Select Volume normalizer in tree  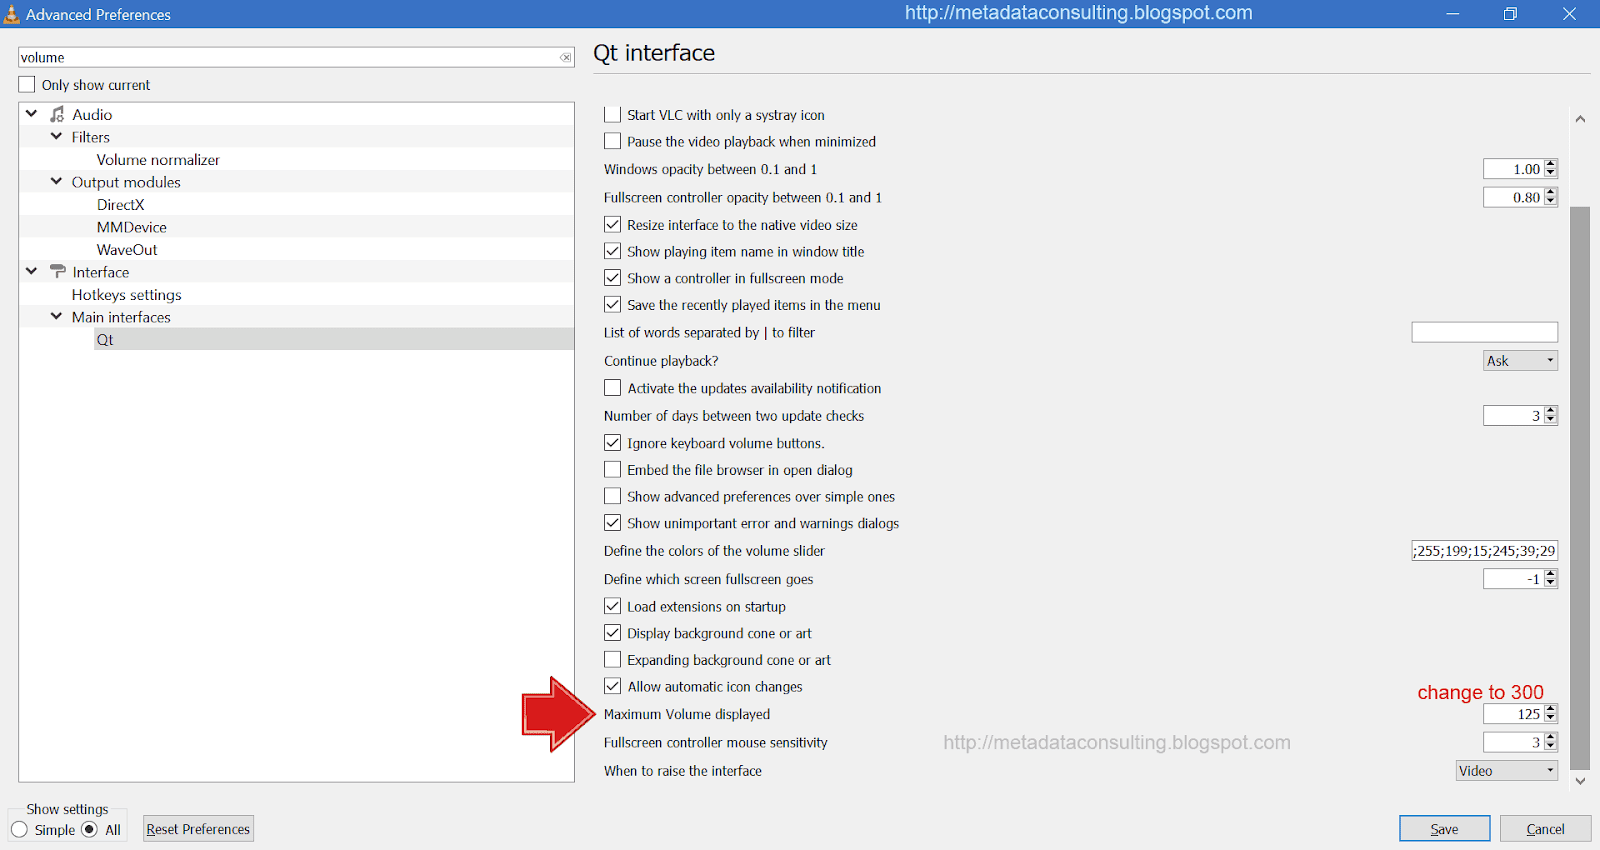click(x=158, y=160)
